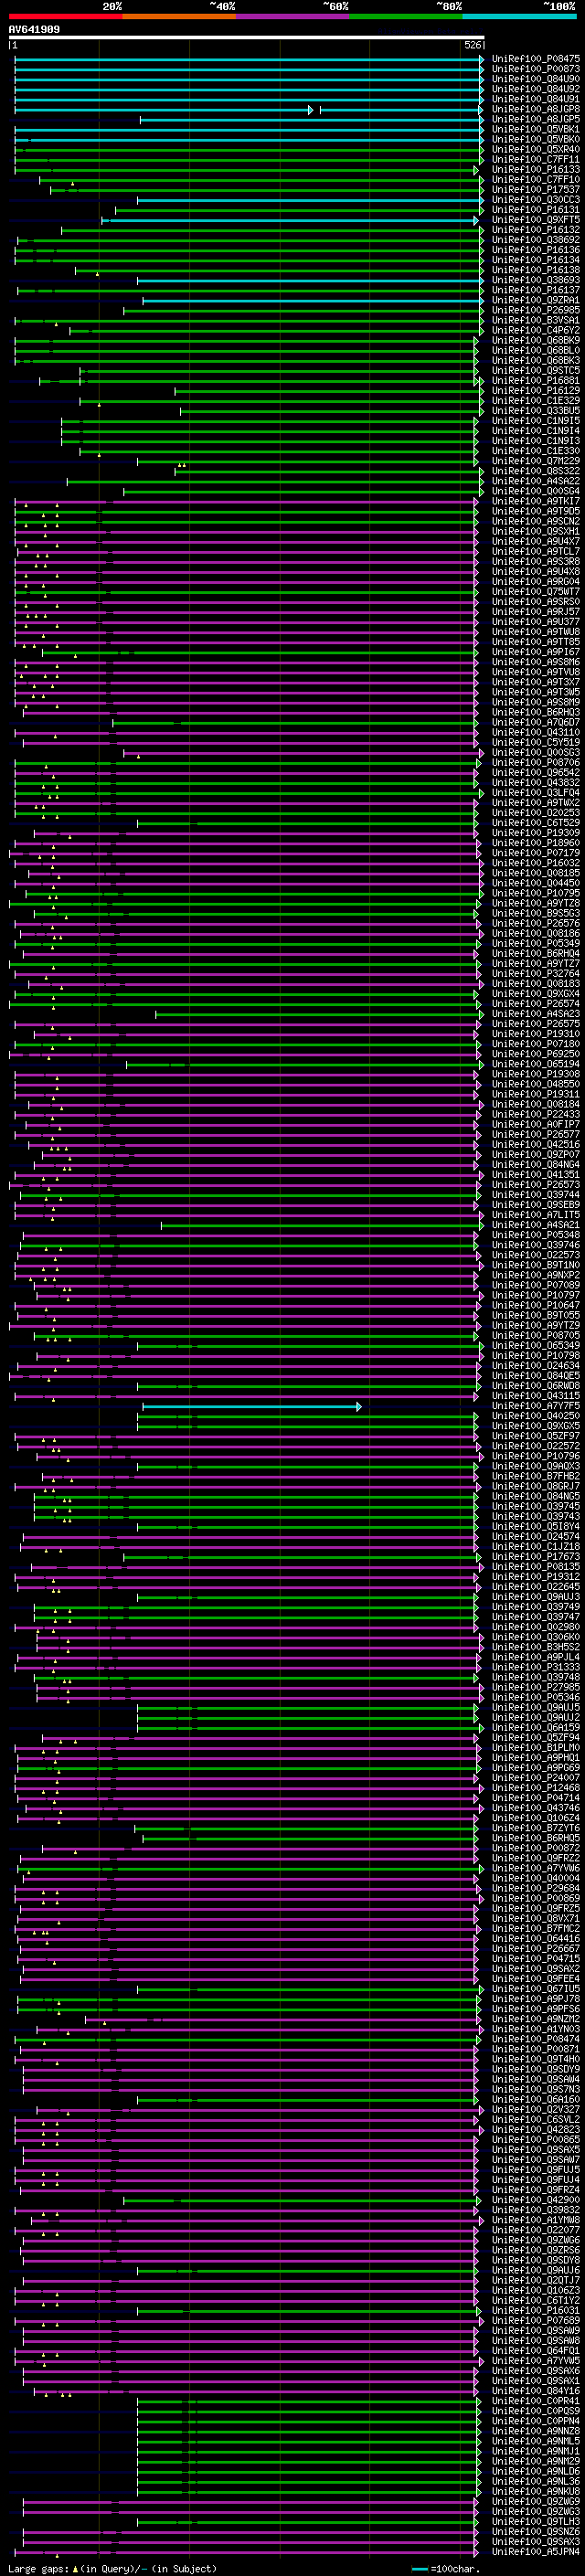
Task: Open the UniRef100_A7Y7F5 hit
Action: 536,1406
